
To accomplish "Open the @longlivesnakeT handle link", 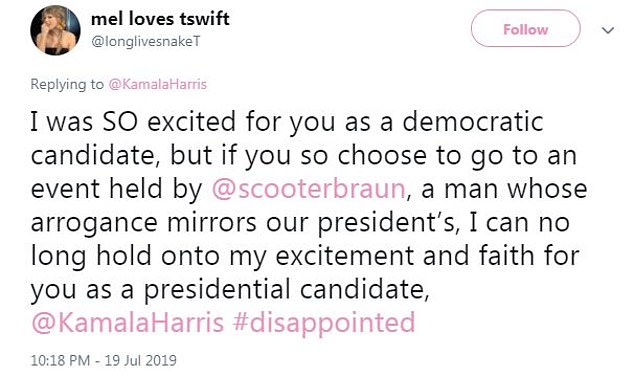I will pyautogui.click(x=146, y=42).
